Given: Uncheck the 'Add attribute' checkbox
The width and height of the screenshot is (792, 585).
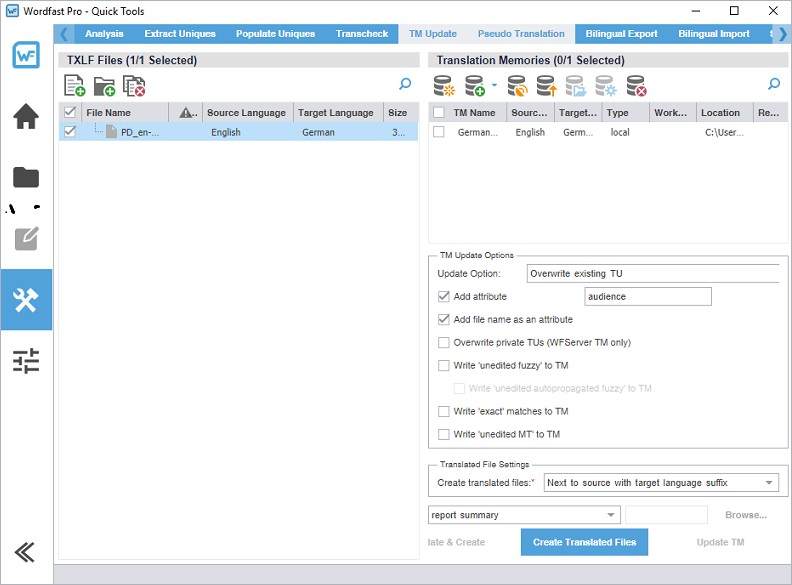Looking at the screenshot, I should click(x=444, y=296).
